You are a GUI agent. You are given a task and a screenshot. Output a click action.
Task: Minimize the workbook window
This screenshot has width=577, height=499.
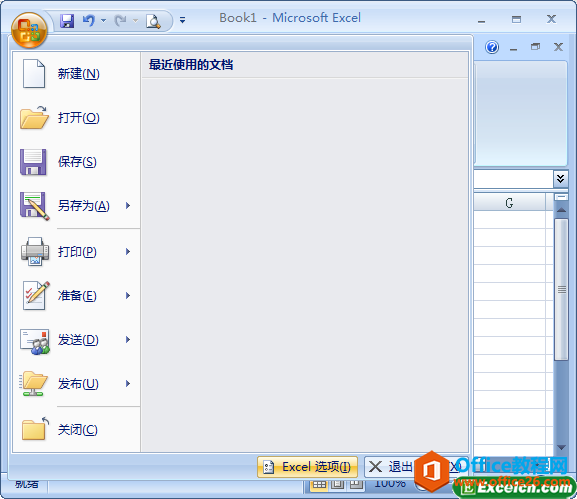pos(513,48)
